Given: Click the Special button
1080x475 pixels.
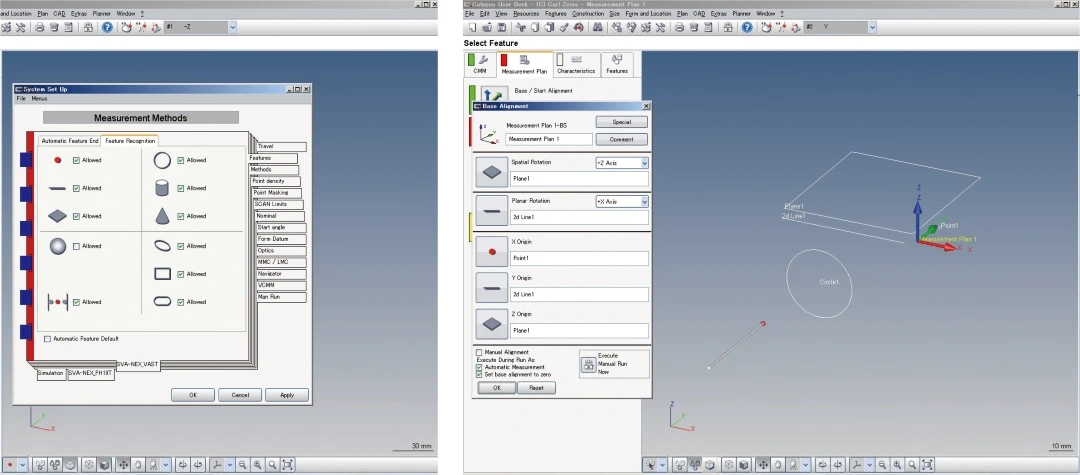Looking at the screenshot, I should [x=621, y=122].
